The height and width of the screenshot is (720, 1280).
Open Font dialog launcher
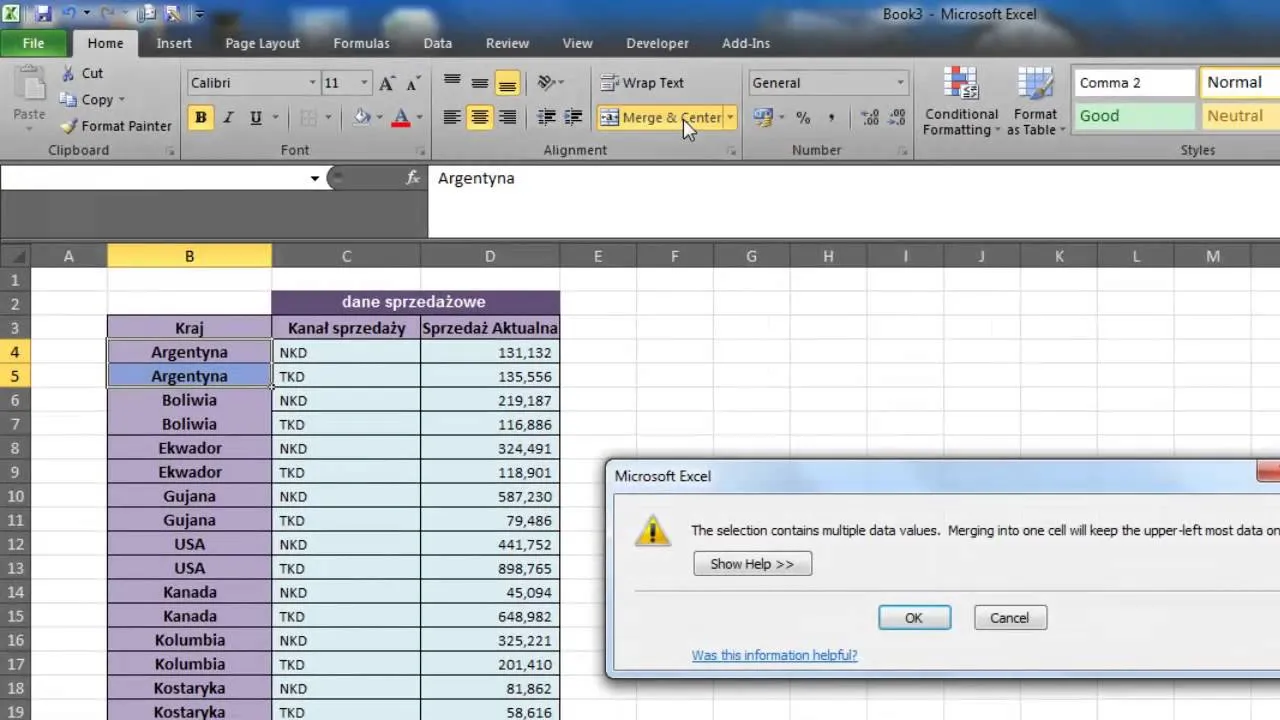(422, 151)
